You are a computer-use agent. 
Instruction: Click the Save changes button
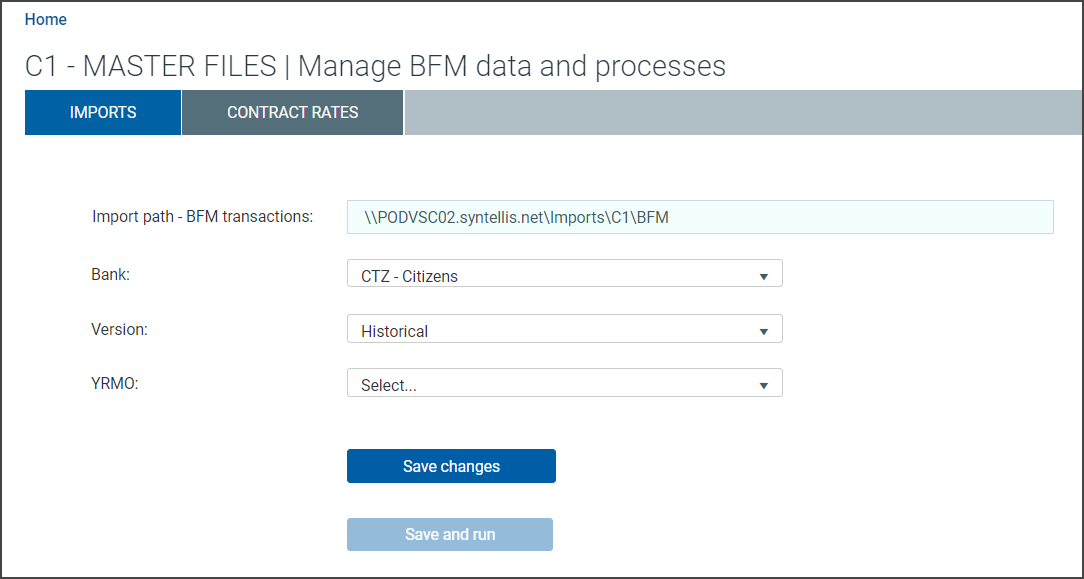coord(451,466)
